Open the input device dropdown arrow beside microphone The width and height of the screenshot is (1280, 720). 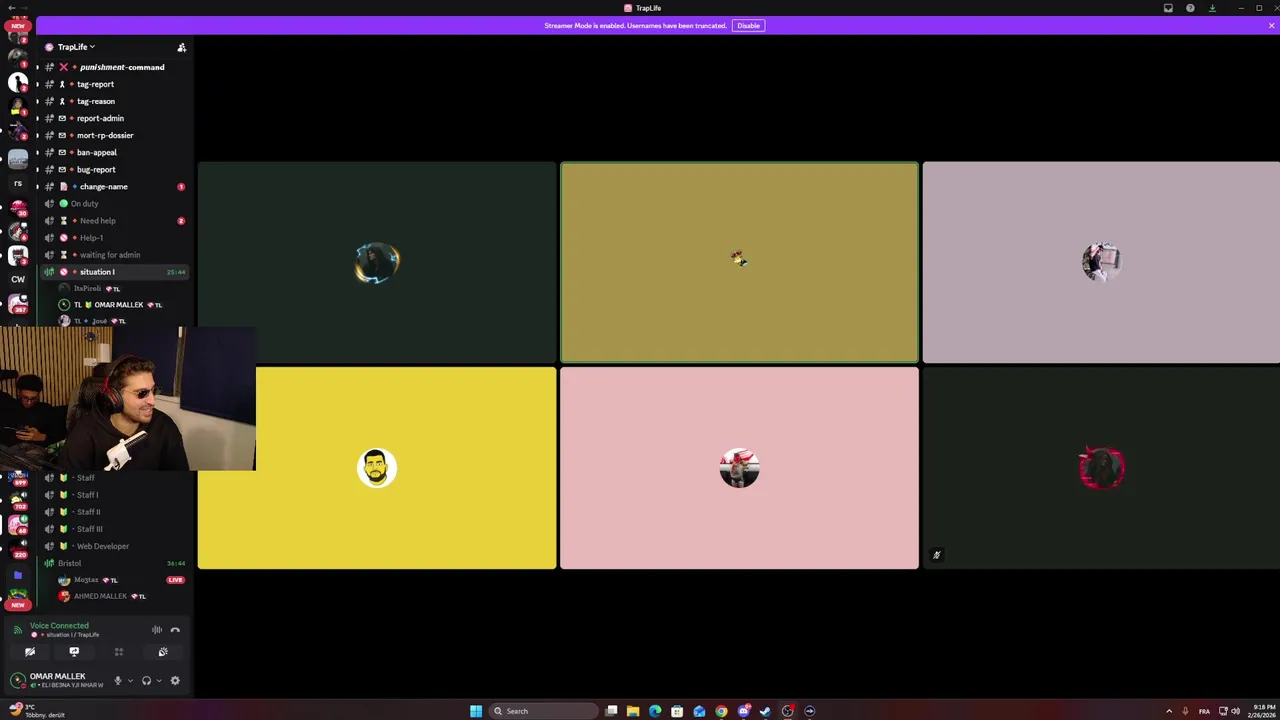click(x=130, y=680)
